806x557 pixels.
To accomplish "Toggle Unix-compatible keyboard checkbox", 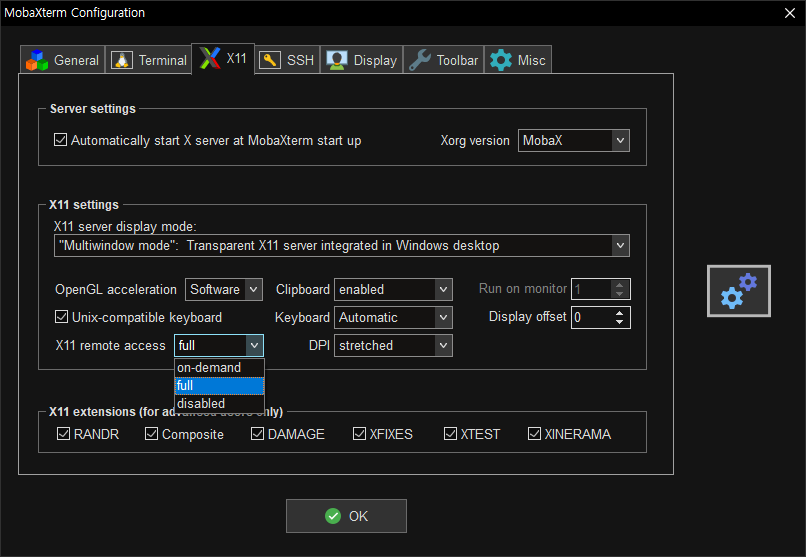I will (x=61, y=317).
